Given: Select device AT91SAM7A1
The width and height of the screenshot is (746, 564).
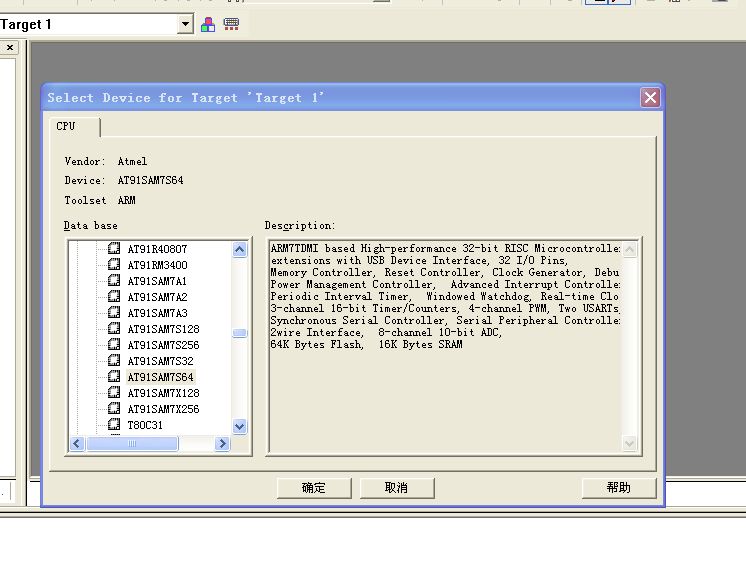Looking at the screenshot, I should click(x=157, y=281).
